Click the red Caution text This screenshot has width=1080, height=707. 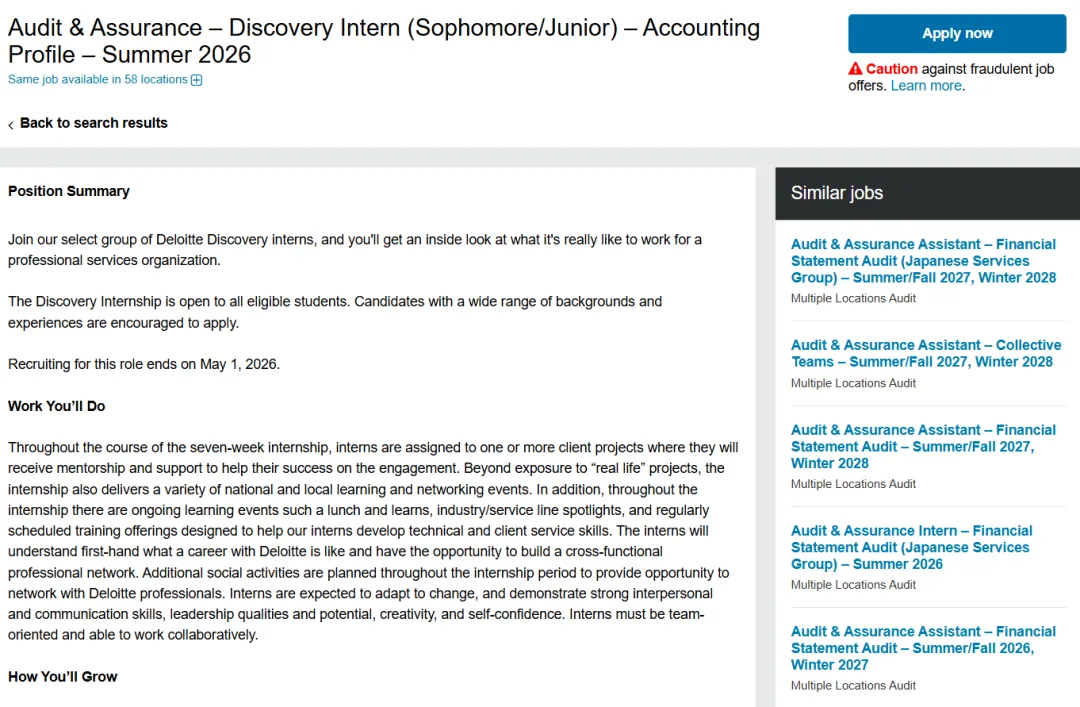click(x=891, y=69)
